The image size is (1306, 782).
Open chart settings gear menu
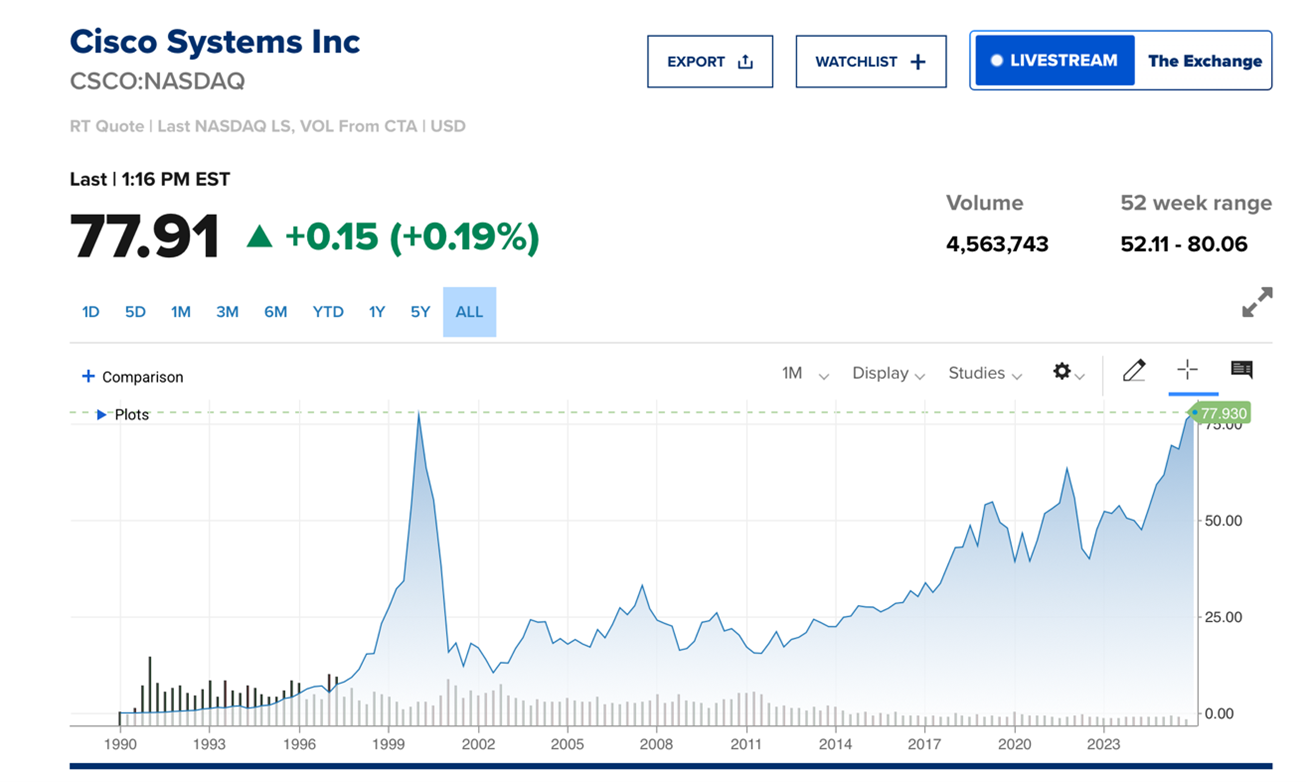[x=1068, y=372]
